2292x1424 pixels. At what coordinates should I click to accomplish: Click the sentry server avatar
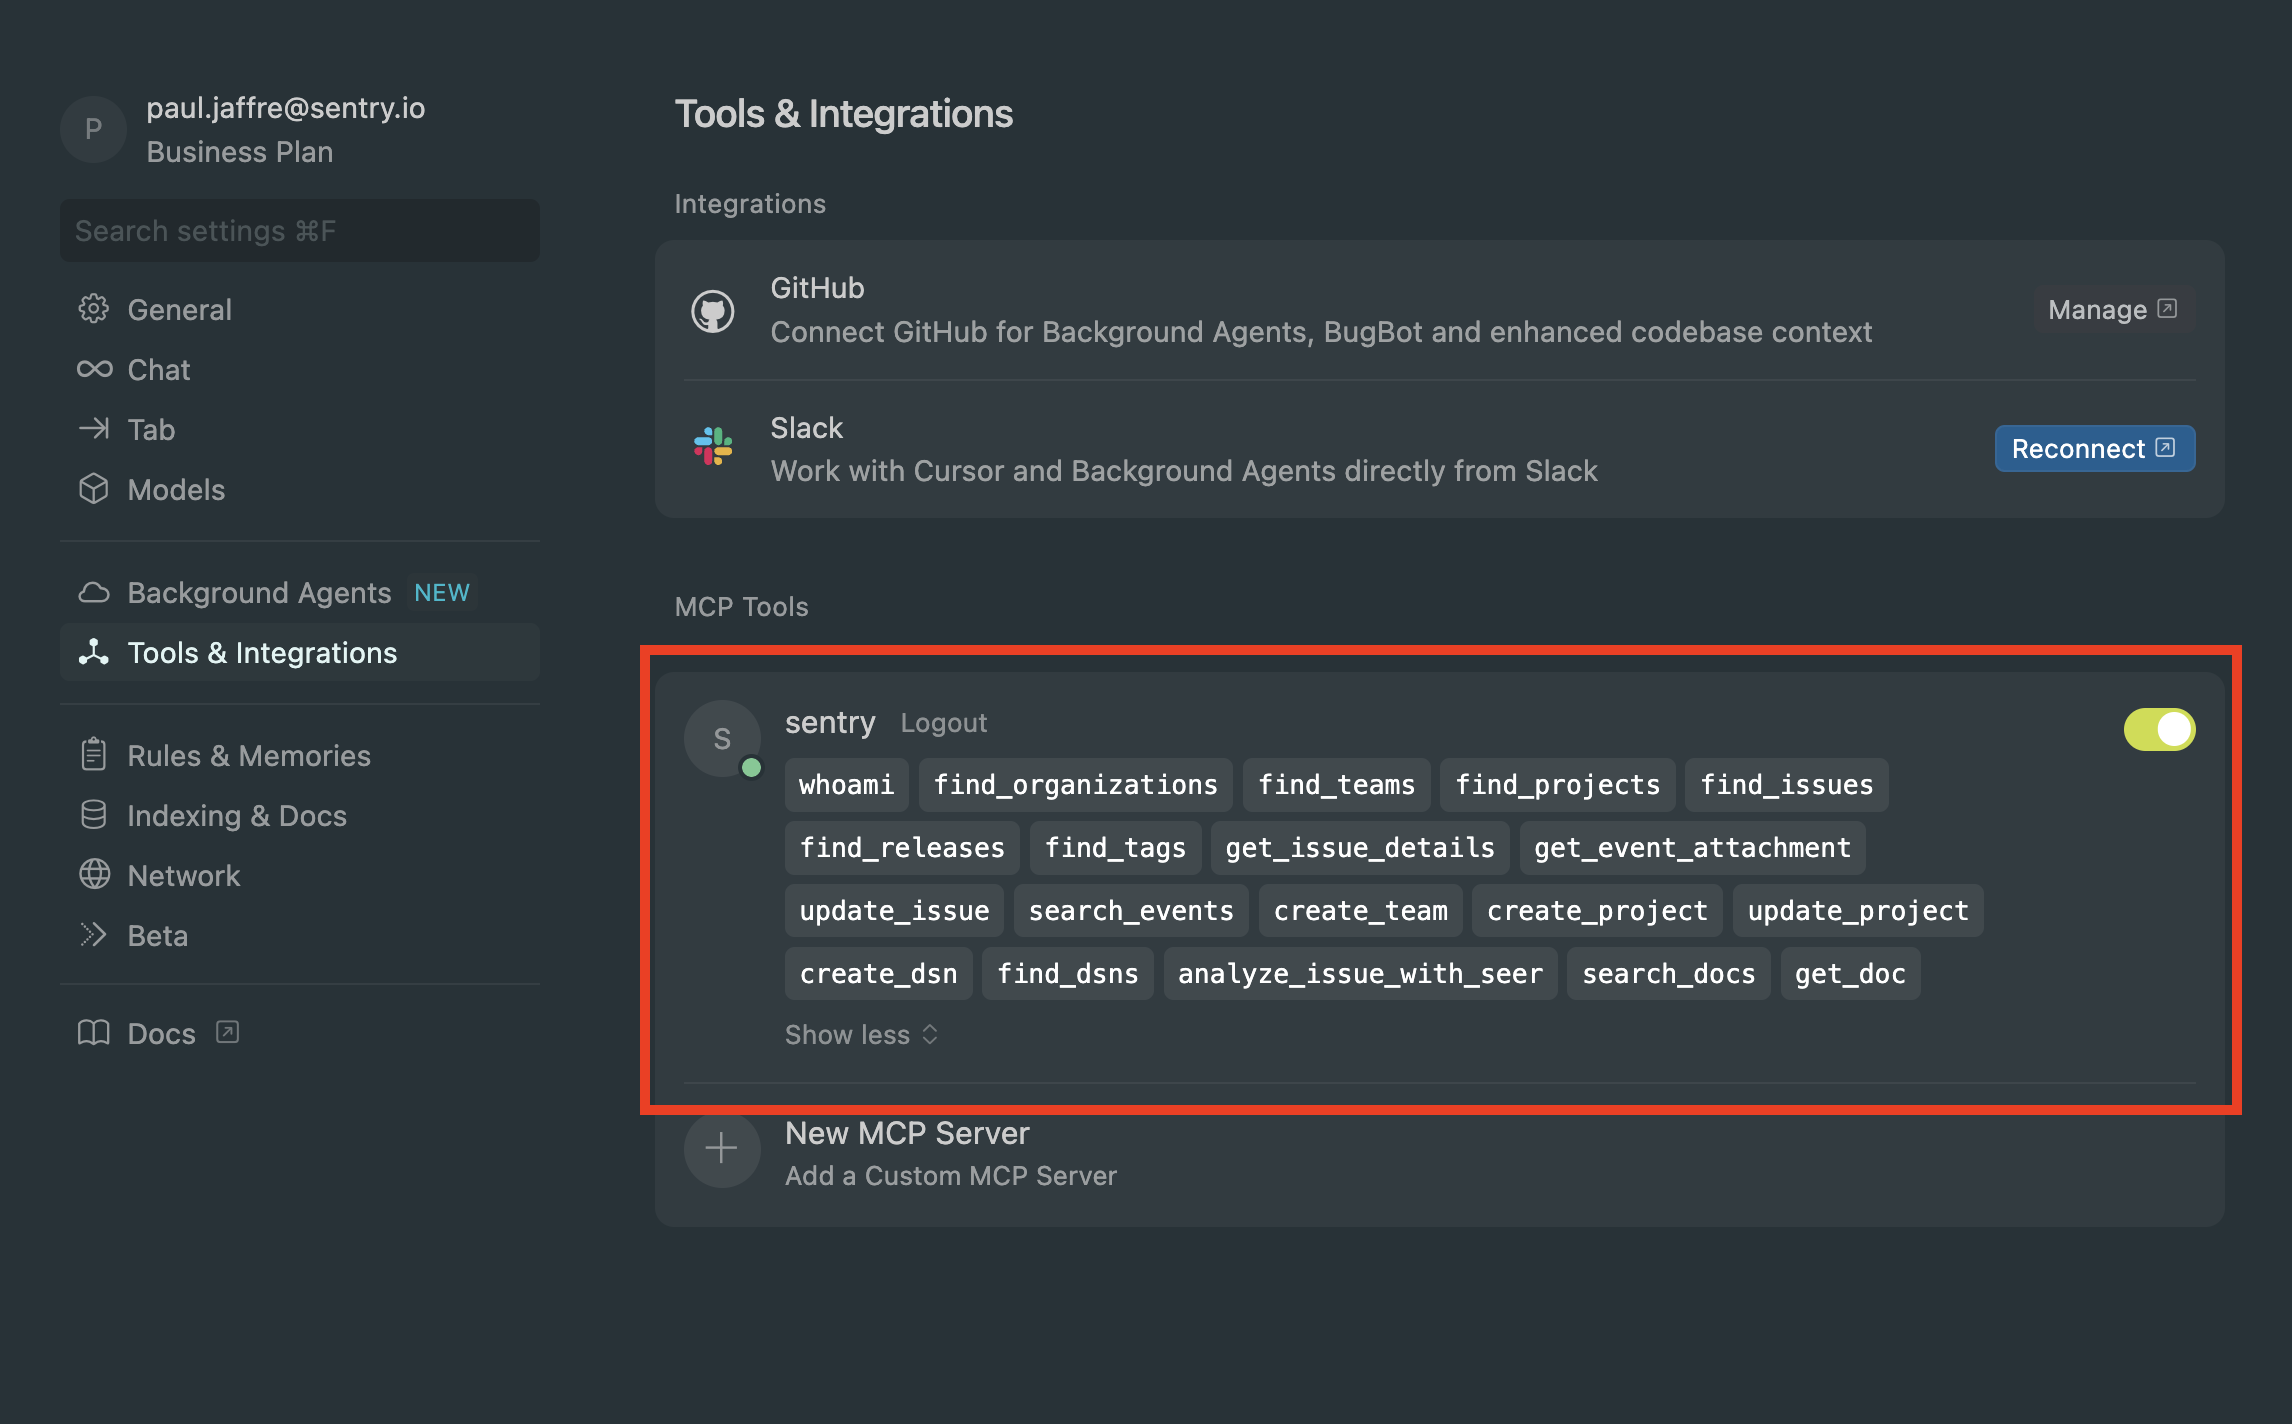point(722,738)
